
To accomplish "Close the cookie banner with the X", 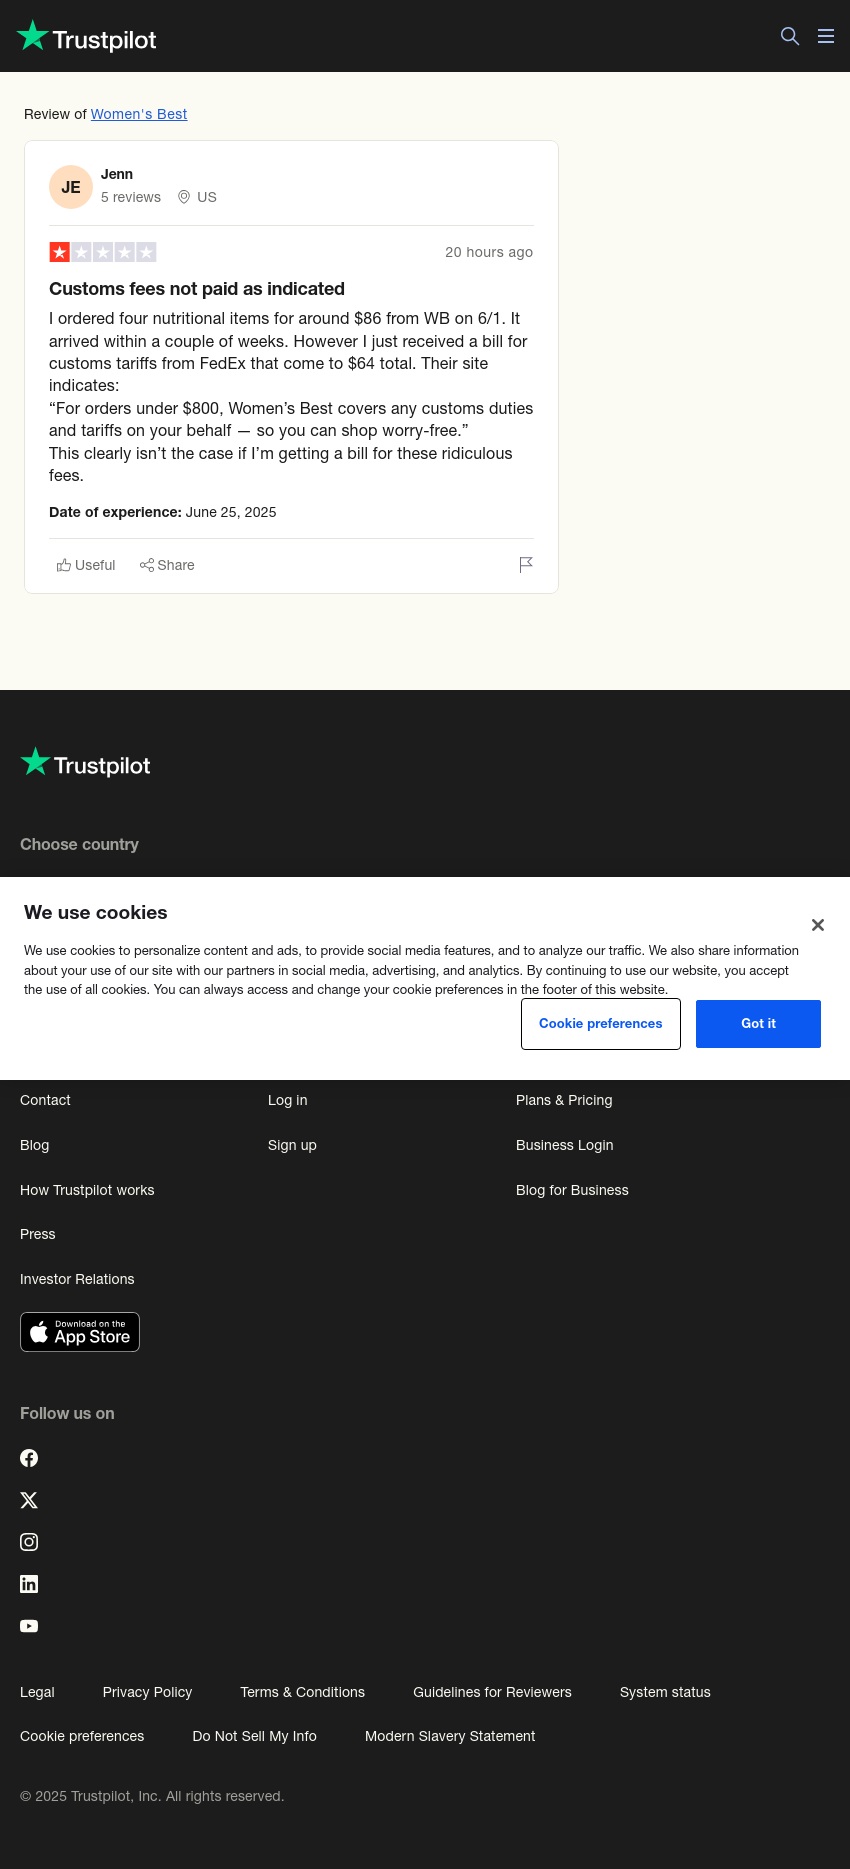I will (818, 925).
